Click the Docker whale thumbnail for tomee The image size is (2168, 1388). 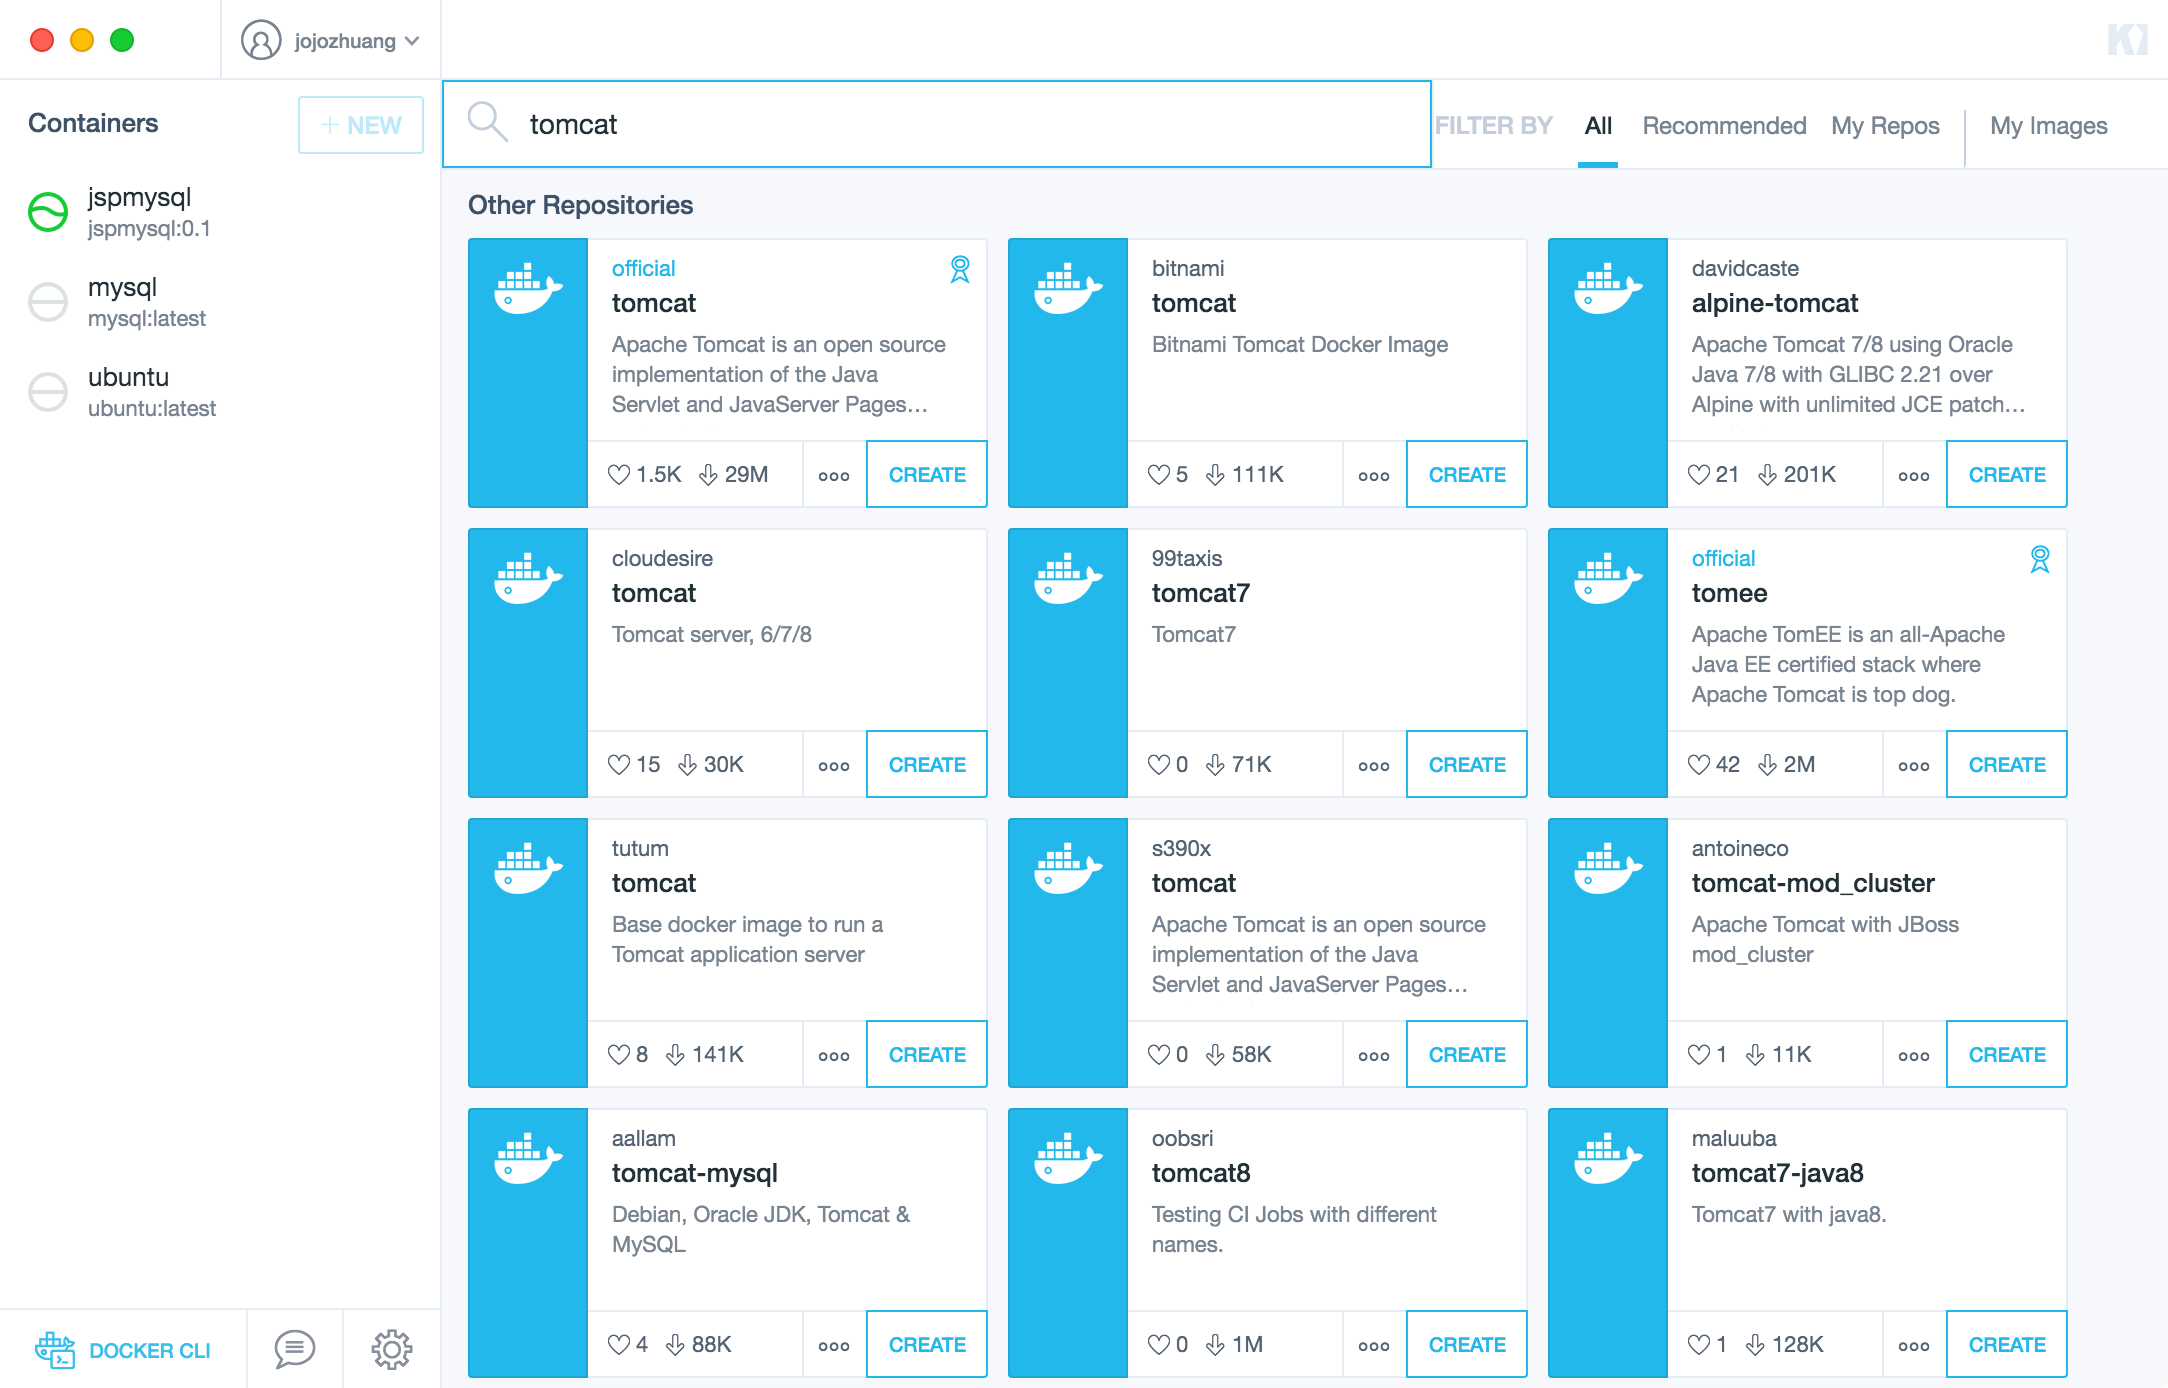[x=1608, y=662]
